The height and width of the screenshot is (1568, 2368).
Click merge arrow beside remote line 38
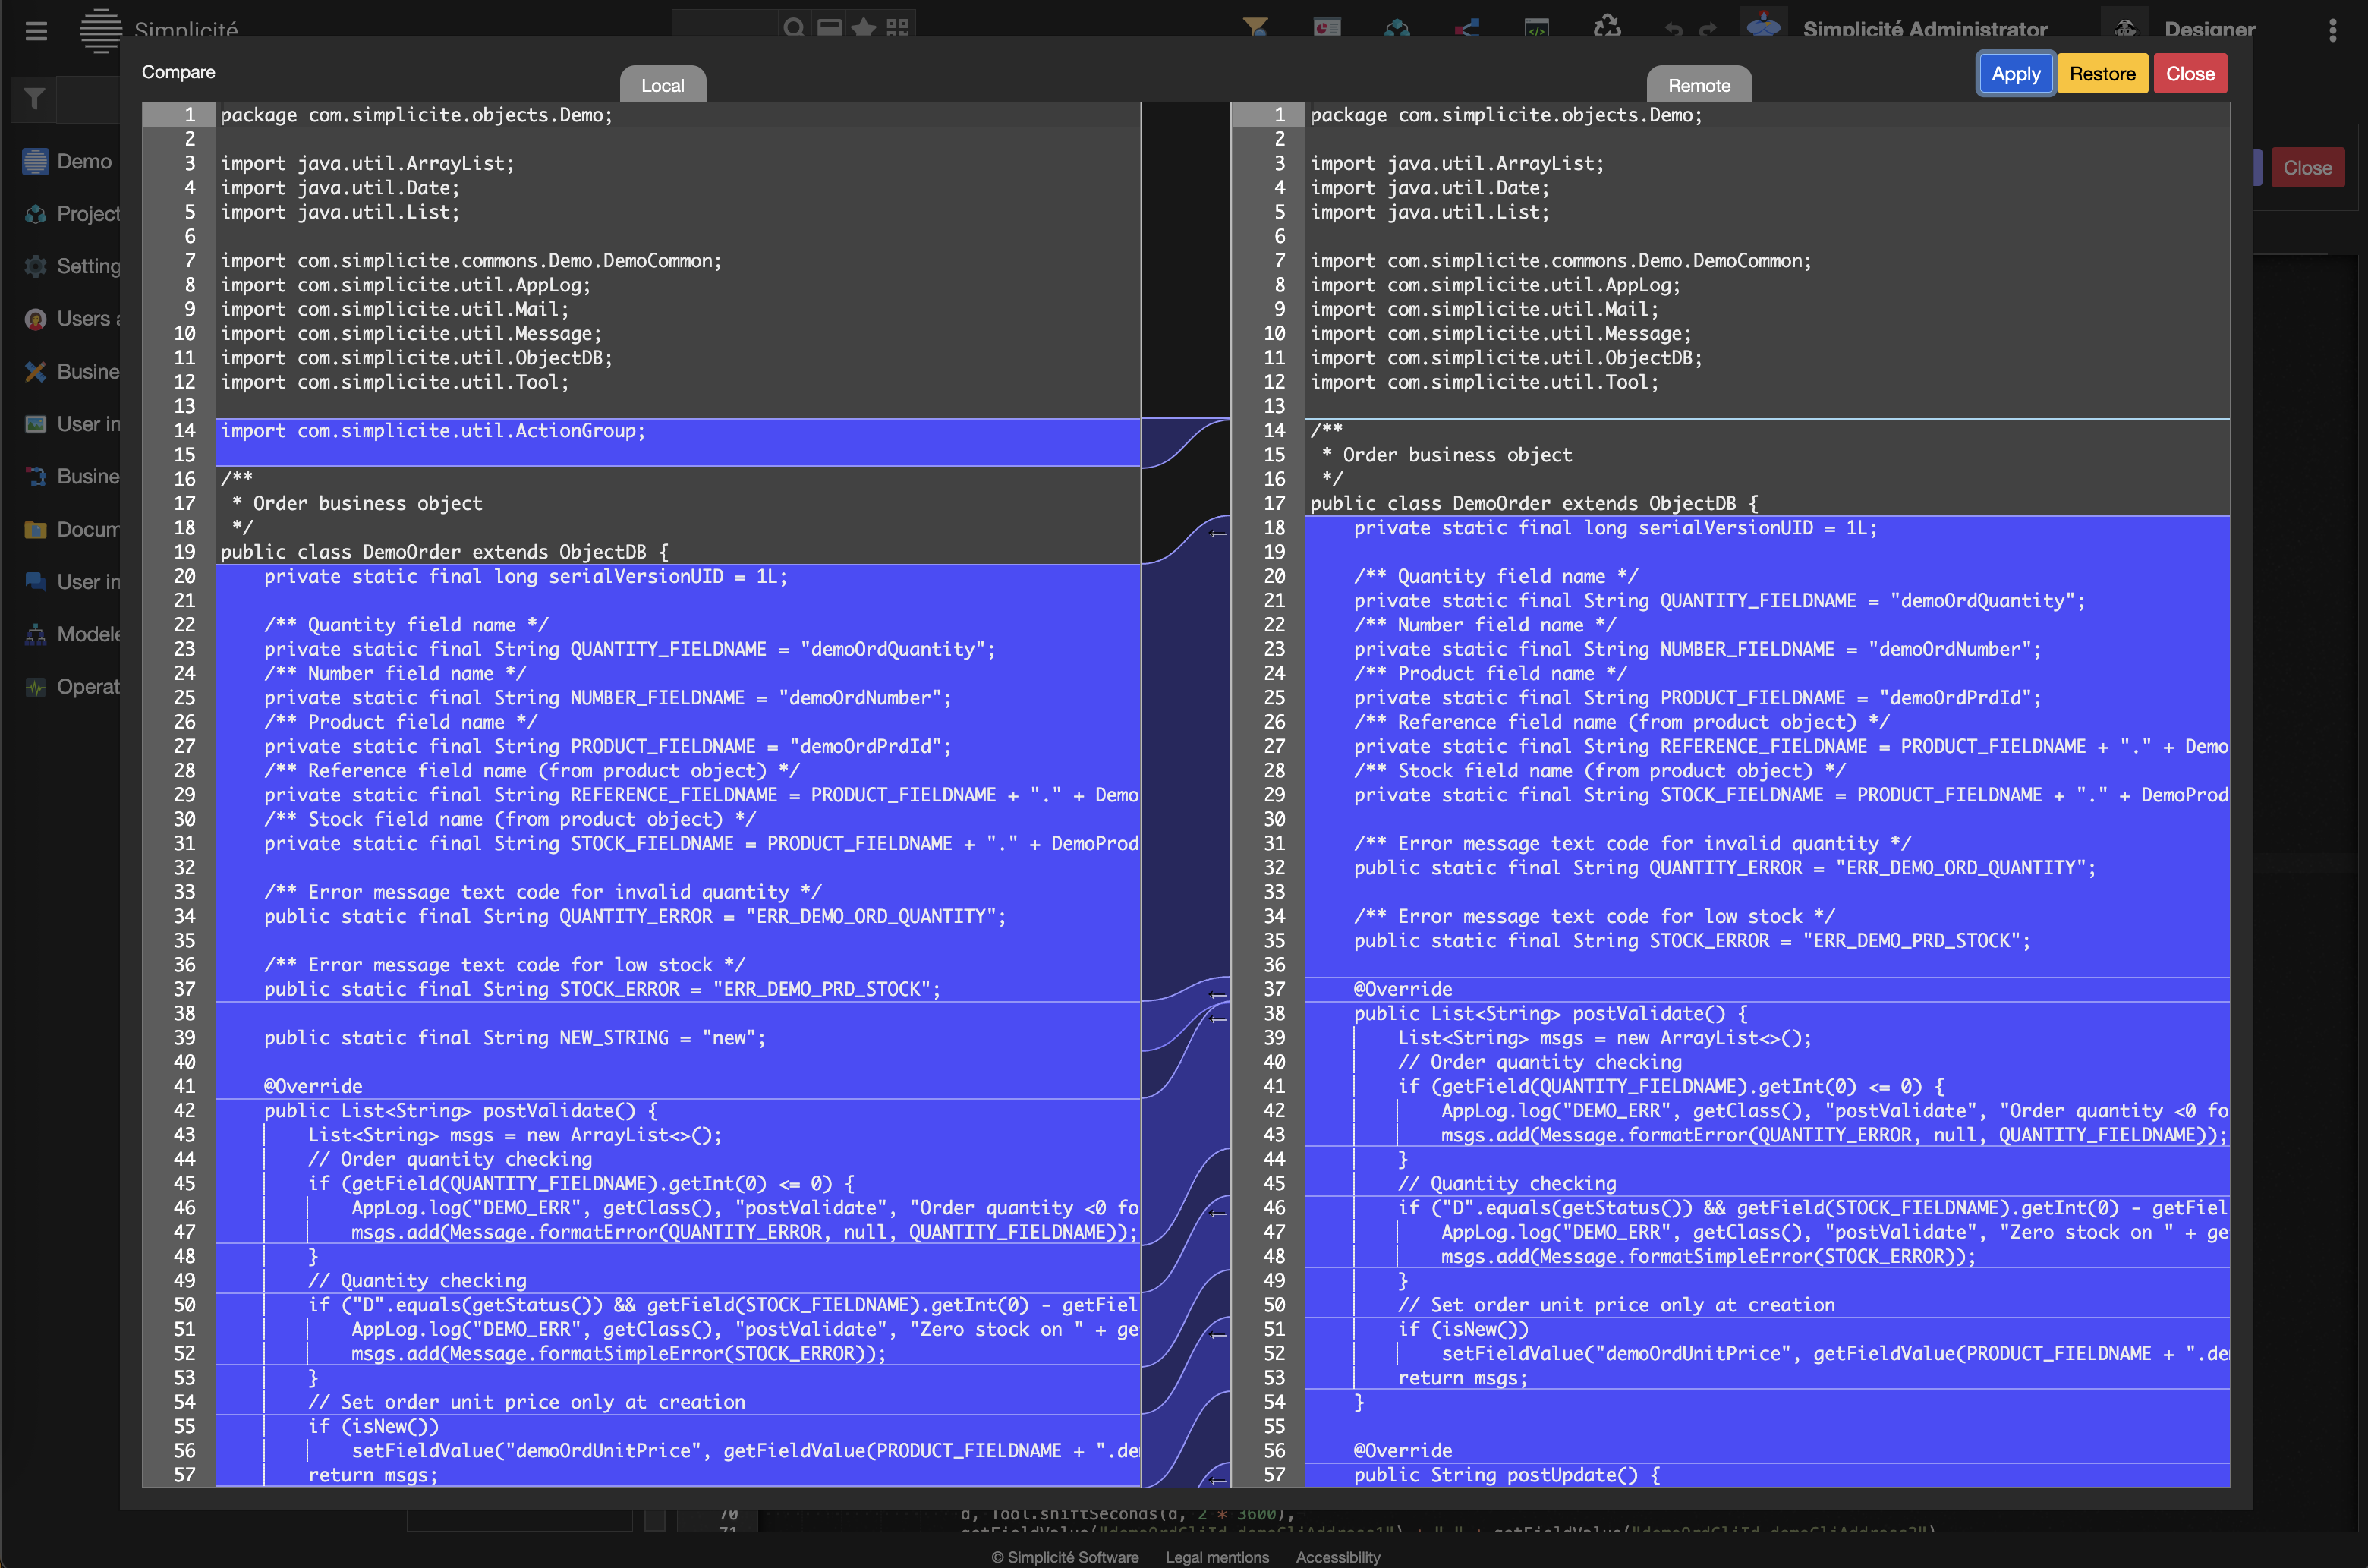click(1218, 1019)
